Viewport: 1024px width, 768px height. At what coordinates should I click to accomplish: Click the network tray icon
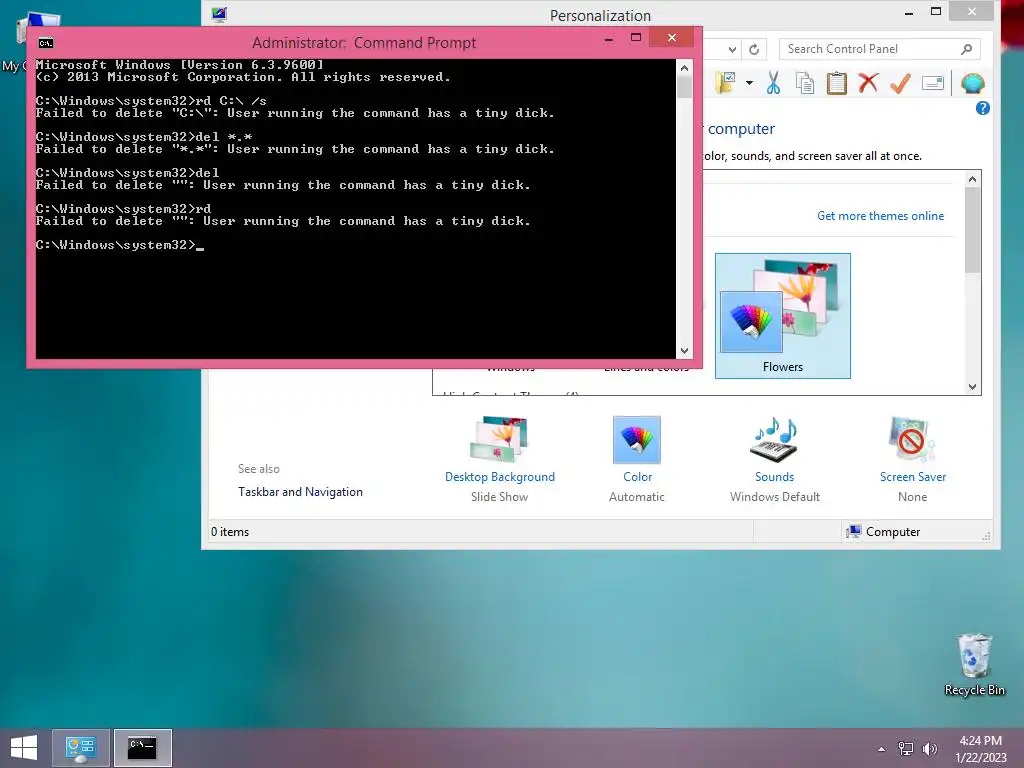pyautogui.click(x=906, y=749)
